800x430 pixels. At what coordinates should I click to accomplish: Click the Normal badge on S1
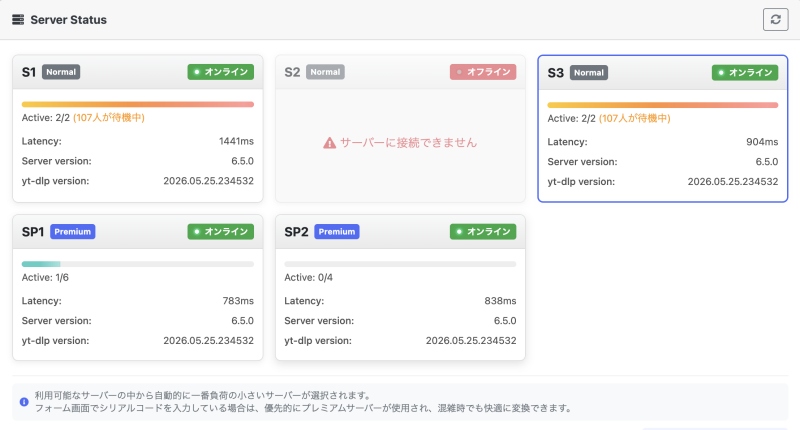61,72
